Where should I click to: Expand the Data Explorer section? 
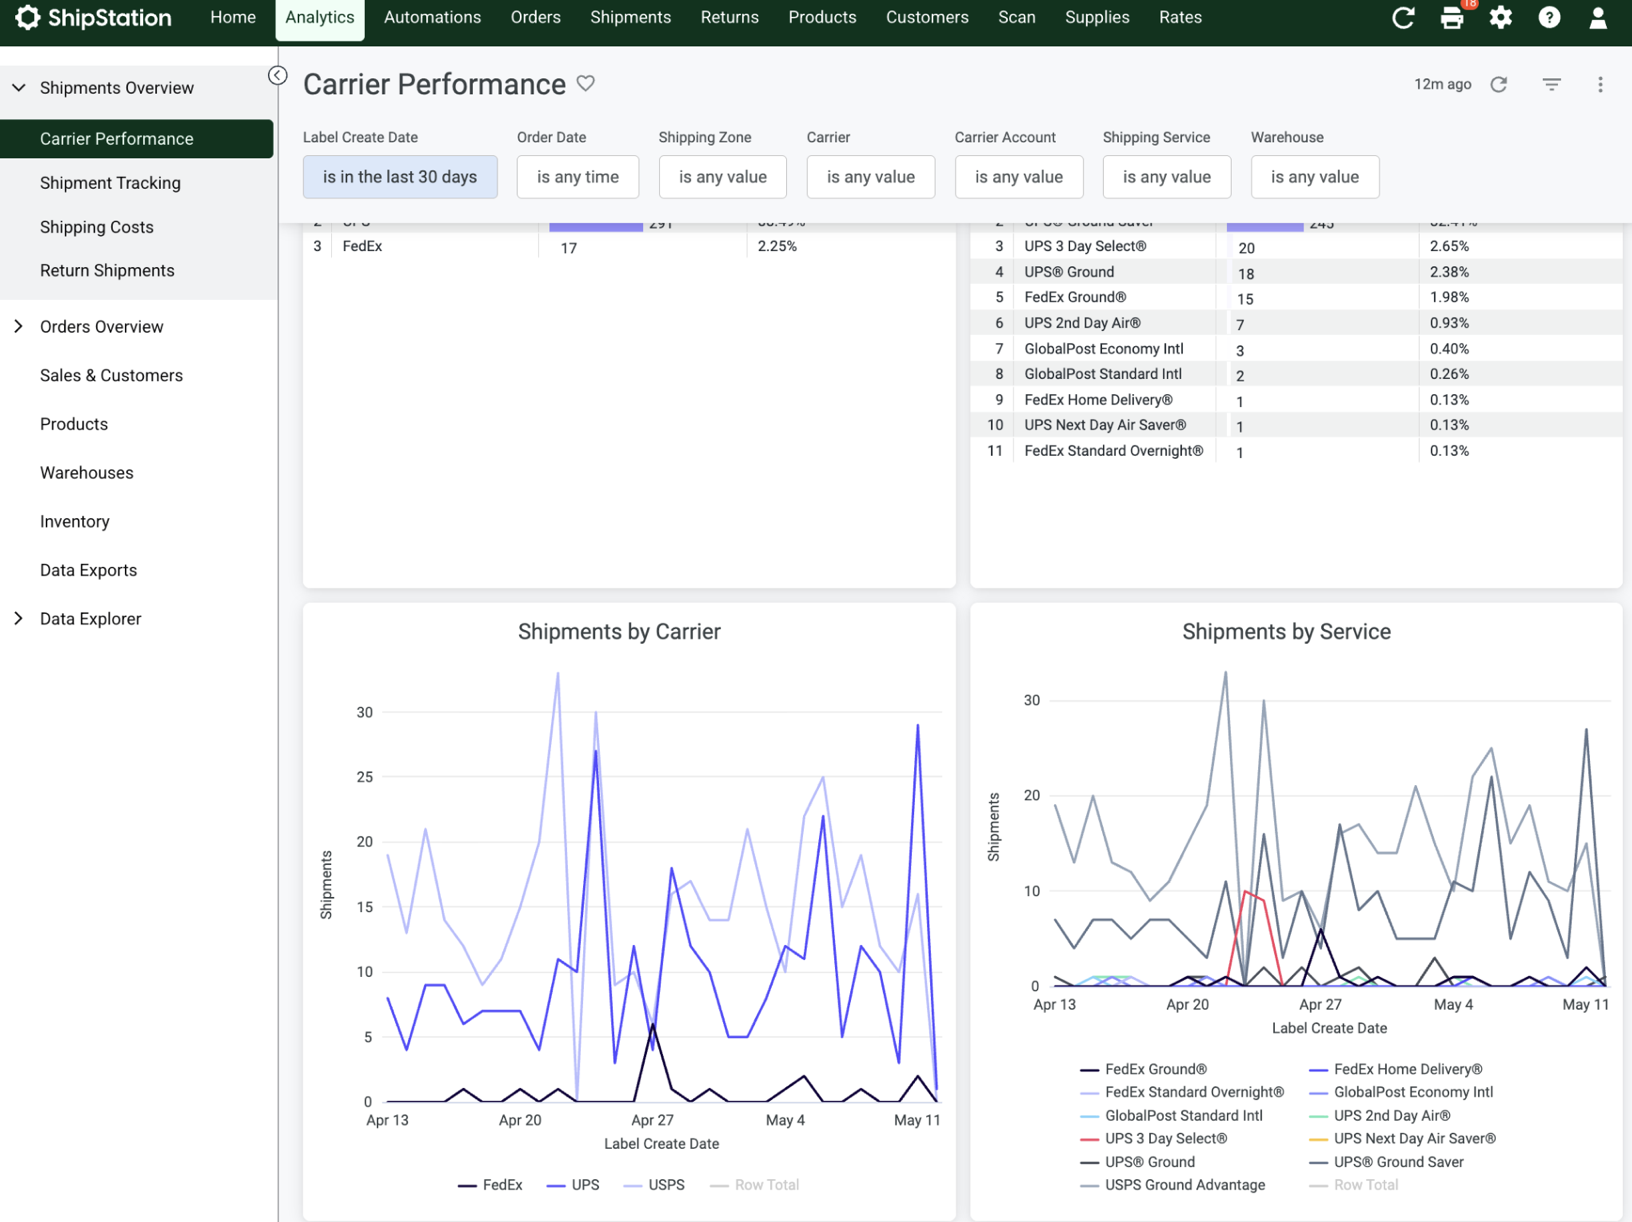19,618
